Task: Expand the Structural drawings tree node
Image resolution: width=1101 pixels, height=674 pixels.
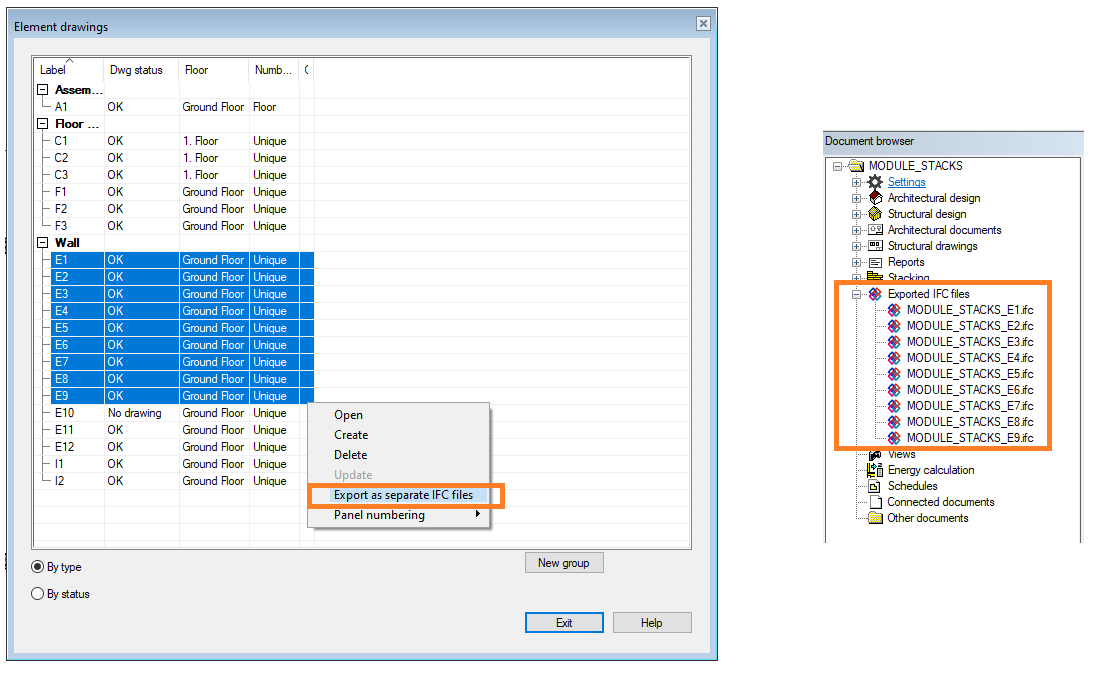Action: (x=856, y=246)
